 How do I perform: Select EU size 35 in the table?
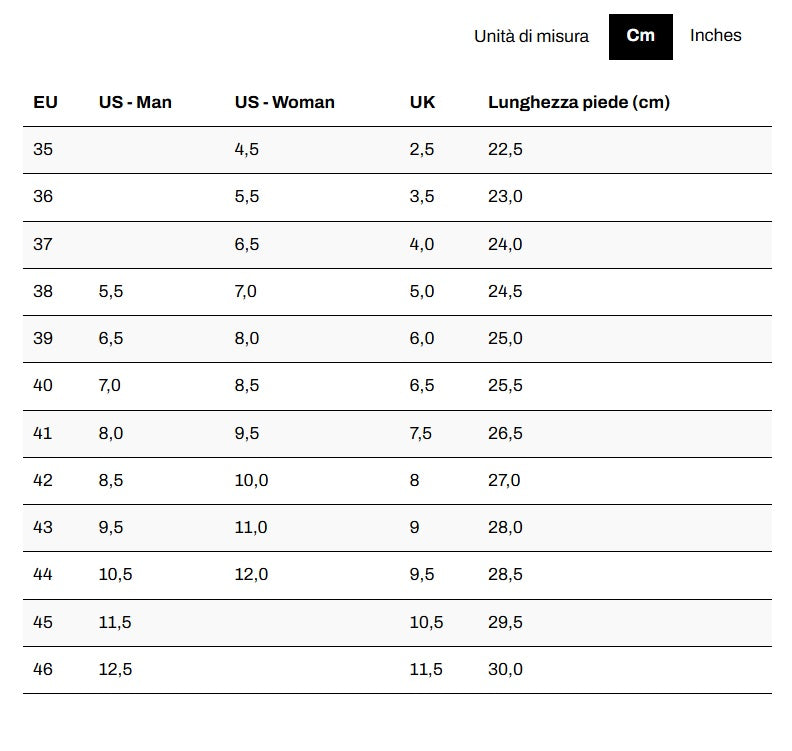tap(43, 150)
